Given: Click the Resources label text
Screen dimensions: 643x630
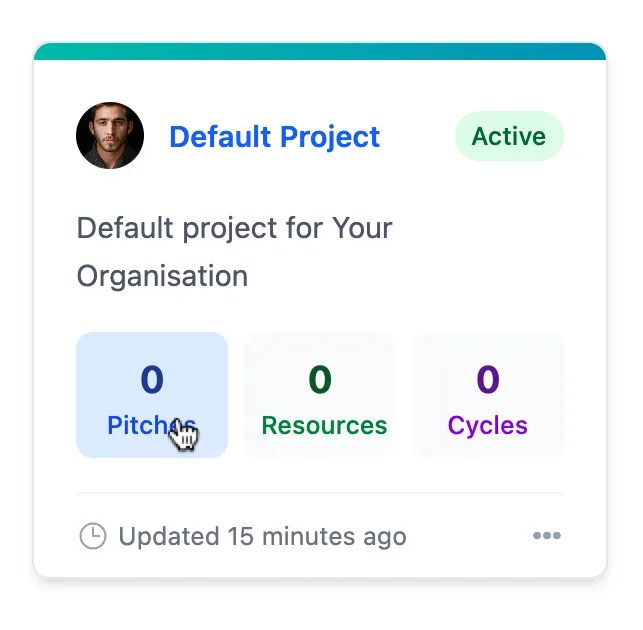Looking at the screenshot, I should tap(324, 425).
